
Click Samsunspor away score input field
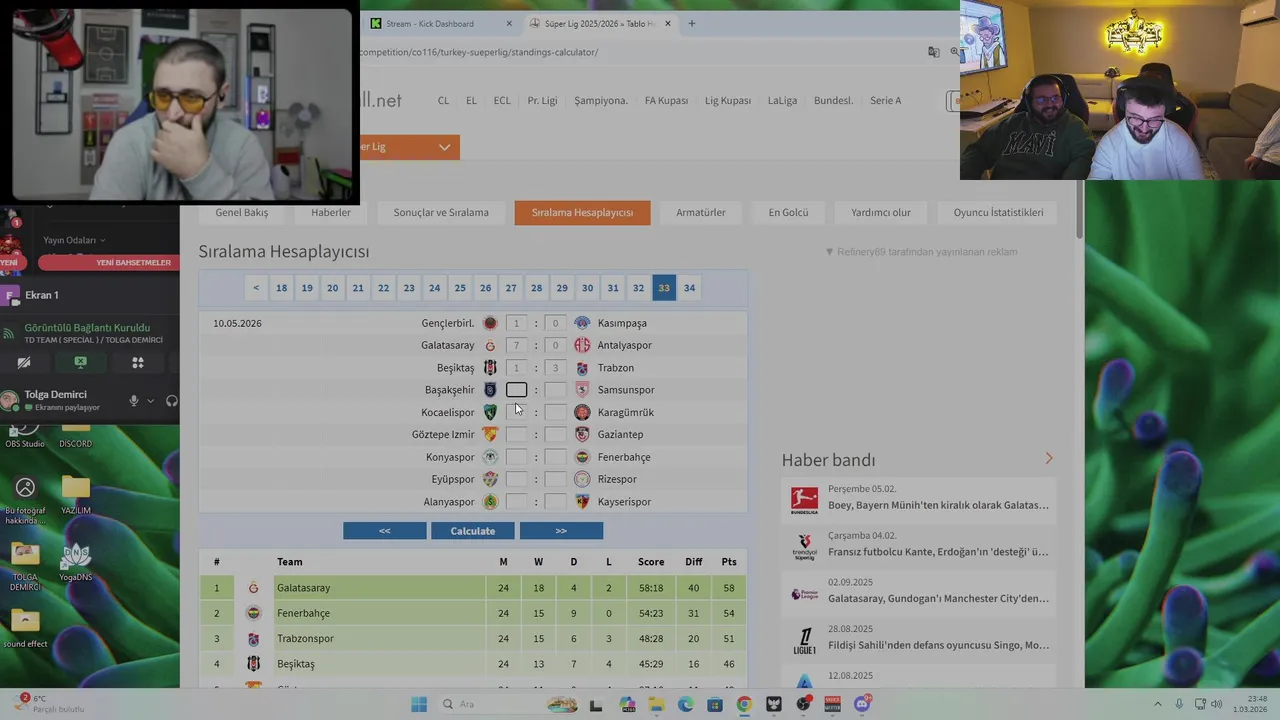(555, 390)
